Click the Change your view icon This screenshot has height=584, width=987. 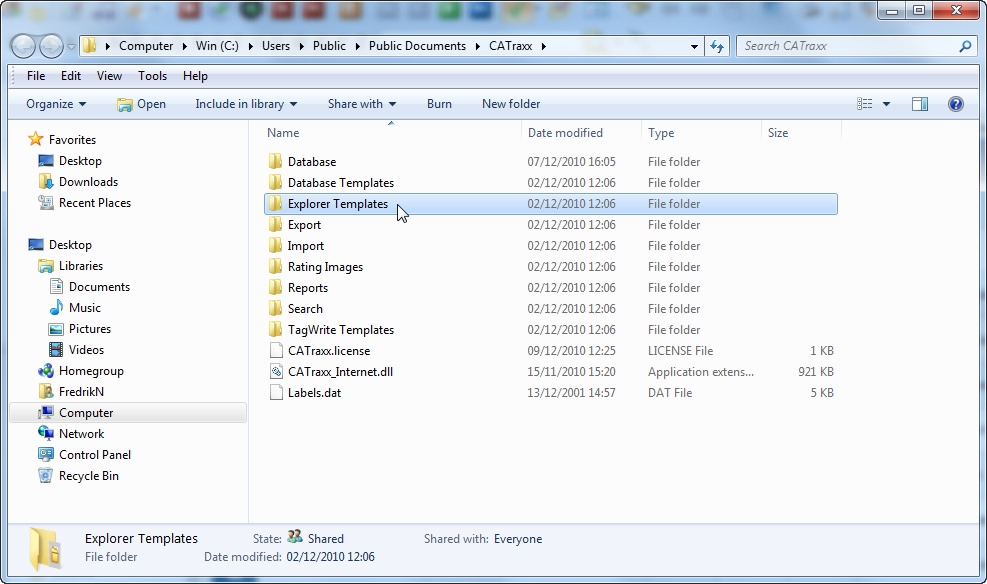pos(865,104)
